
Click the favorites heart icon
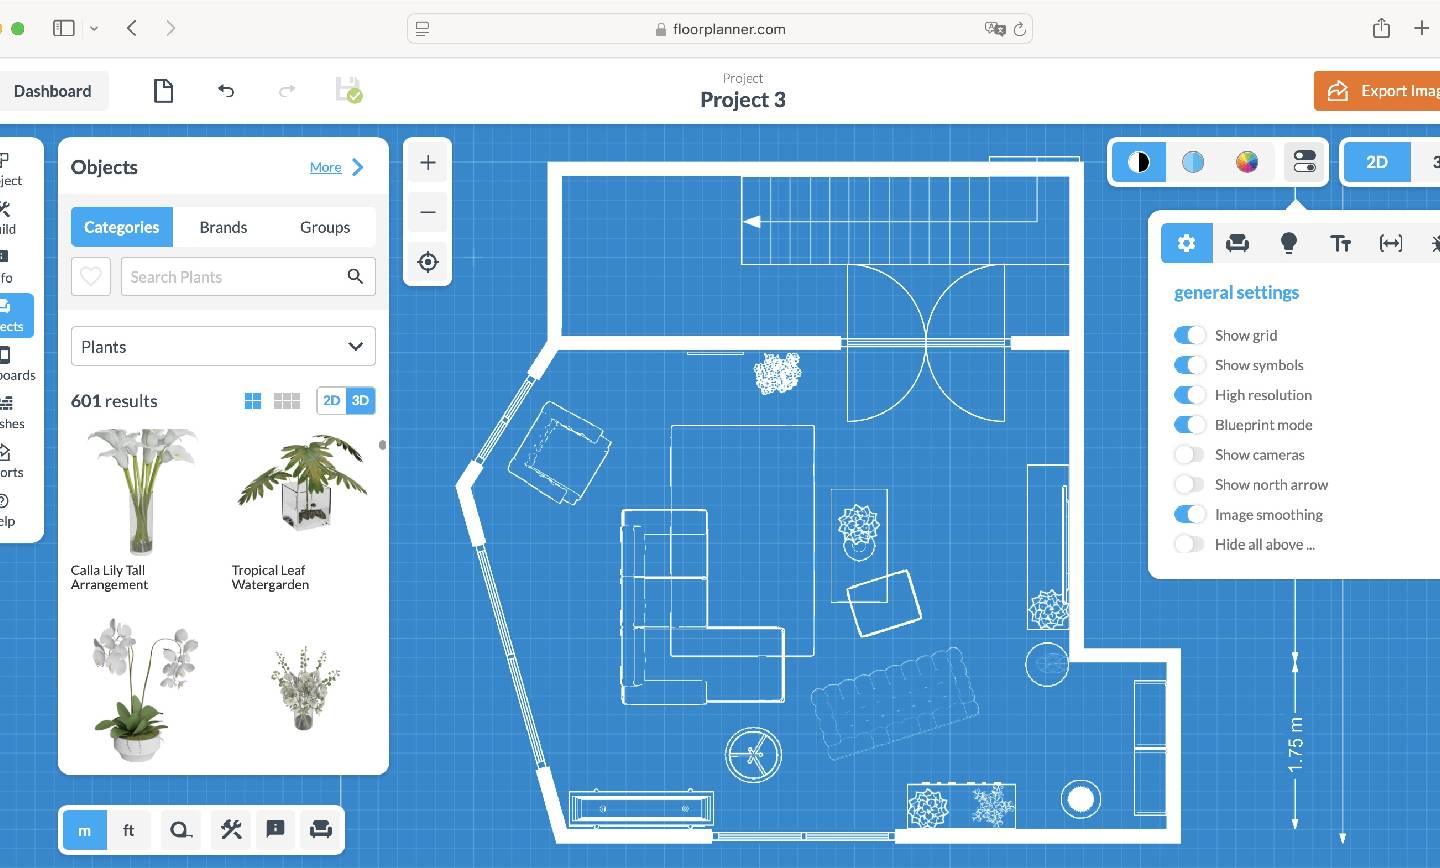point(91,277)
